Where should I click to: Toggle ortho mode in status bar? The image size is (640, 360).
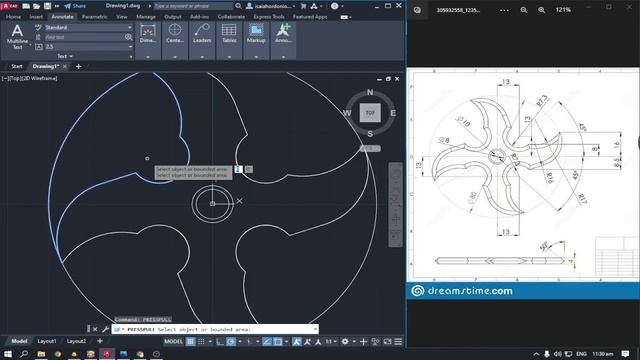tap(220, 342)
